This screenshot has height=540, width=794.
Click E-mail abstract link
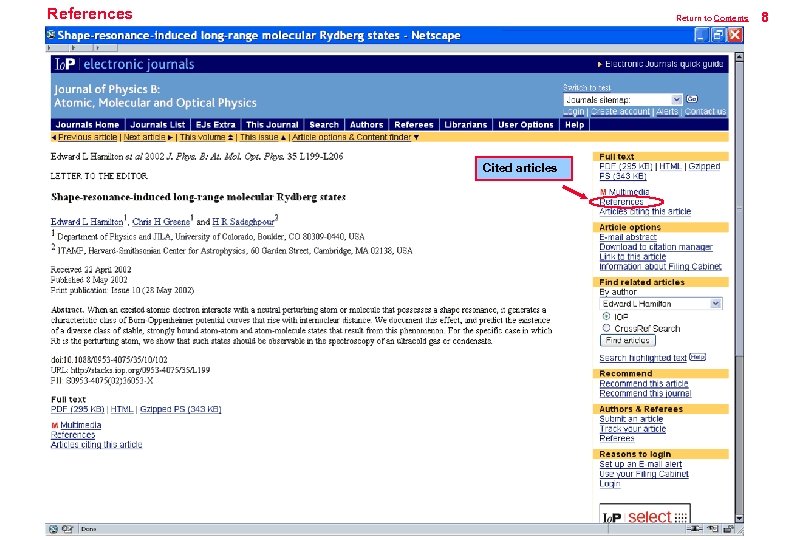(x=628, y=237)
